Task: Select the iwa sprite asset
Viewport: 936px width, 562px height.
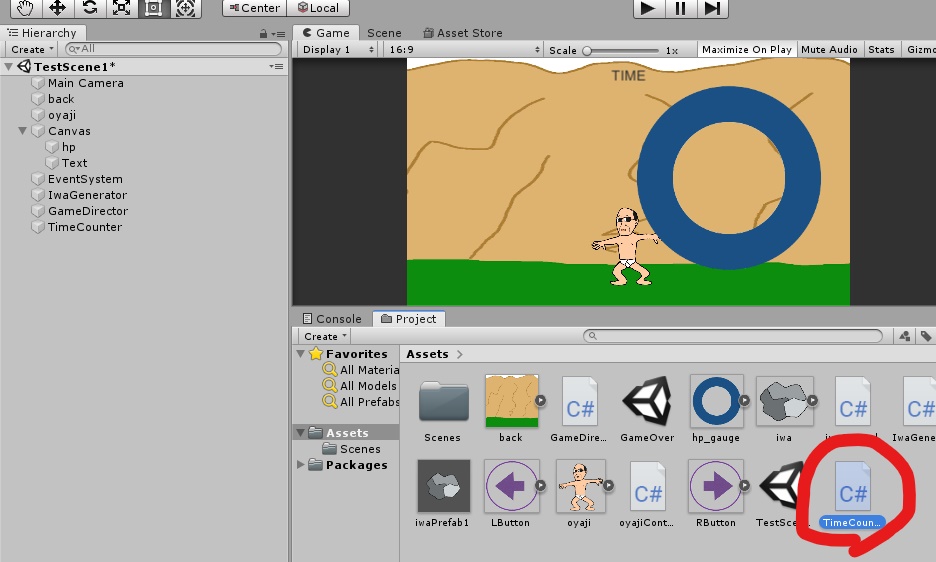Action: tap(784, 411)
